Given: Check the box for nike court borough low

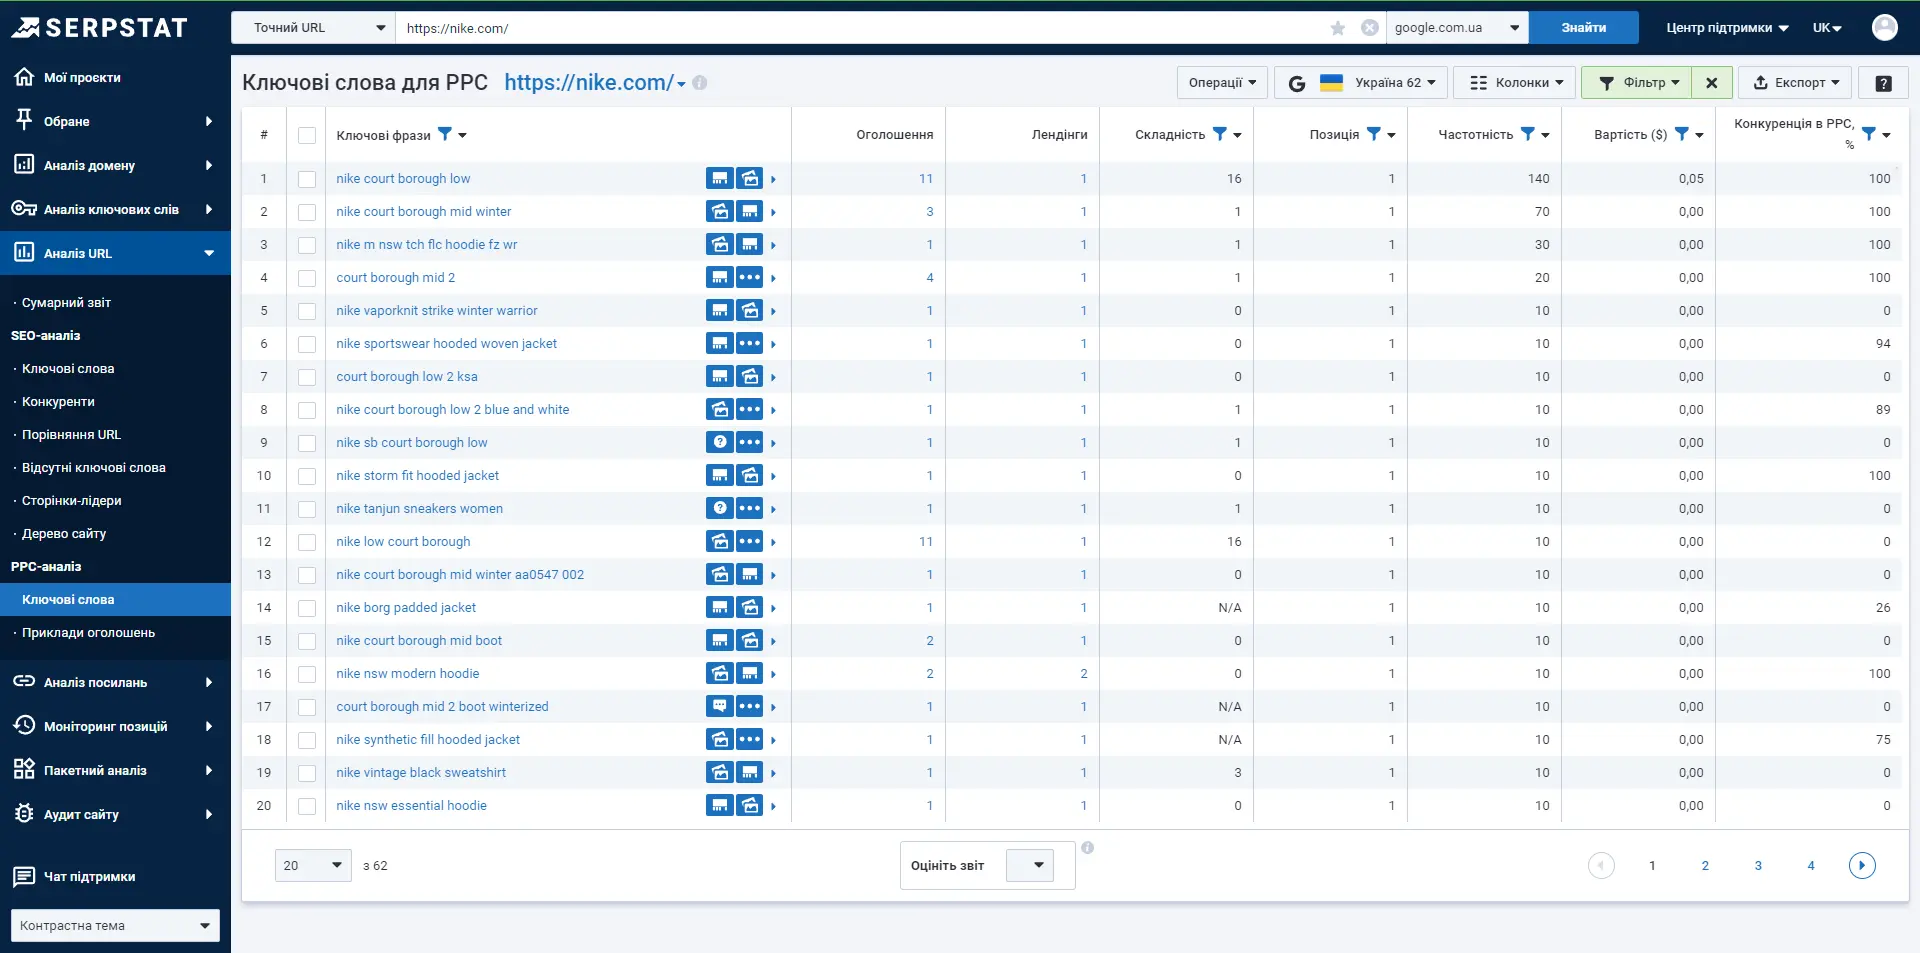Looking at the screenshot, I should point(307,179).
